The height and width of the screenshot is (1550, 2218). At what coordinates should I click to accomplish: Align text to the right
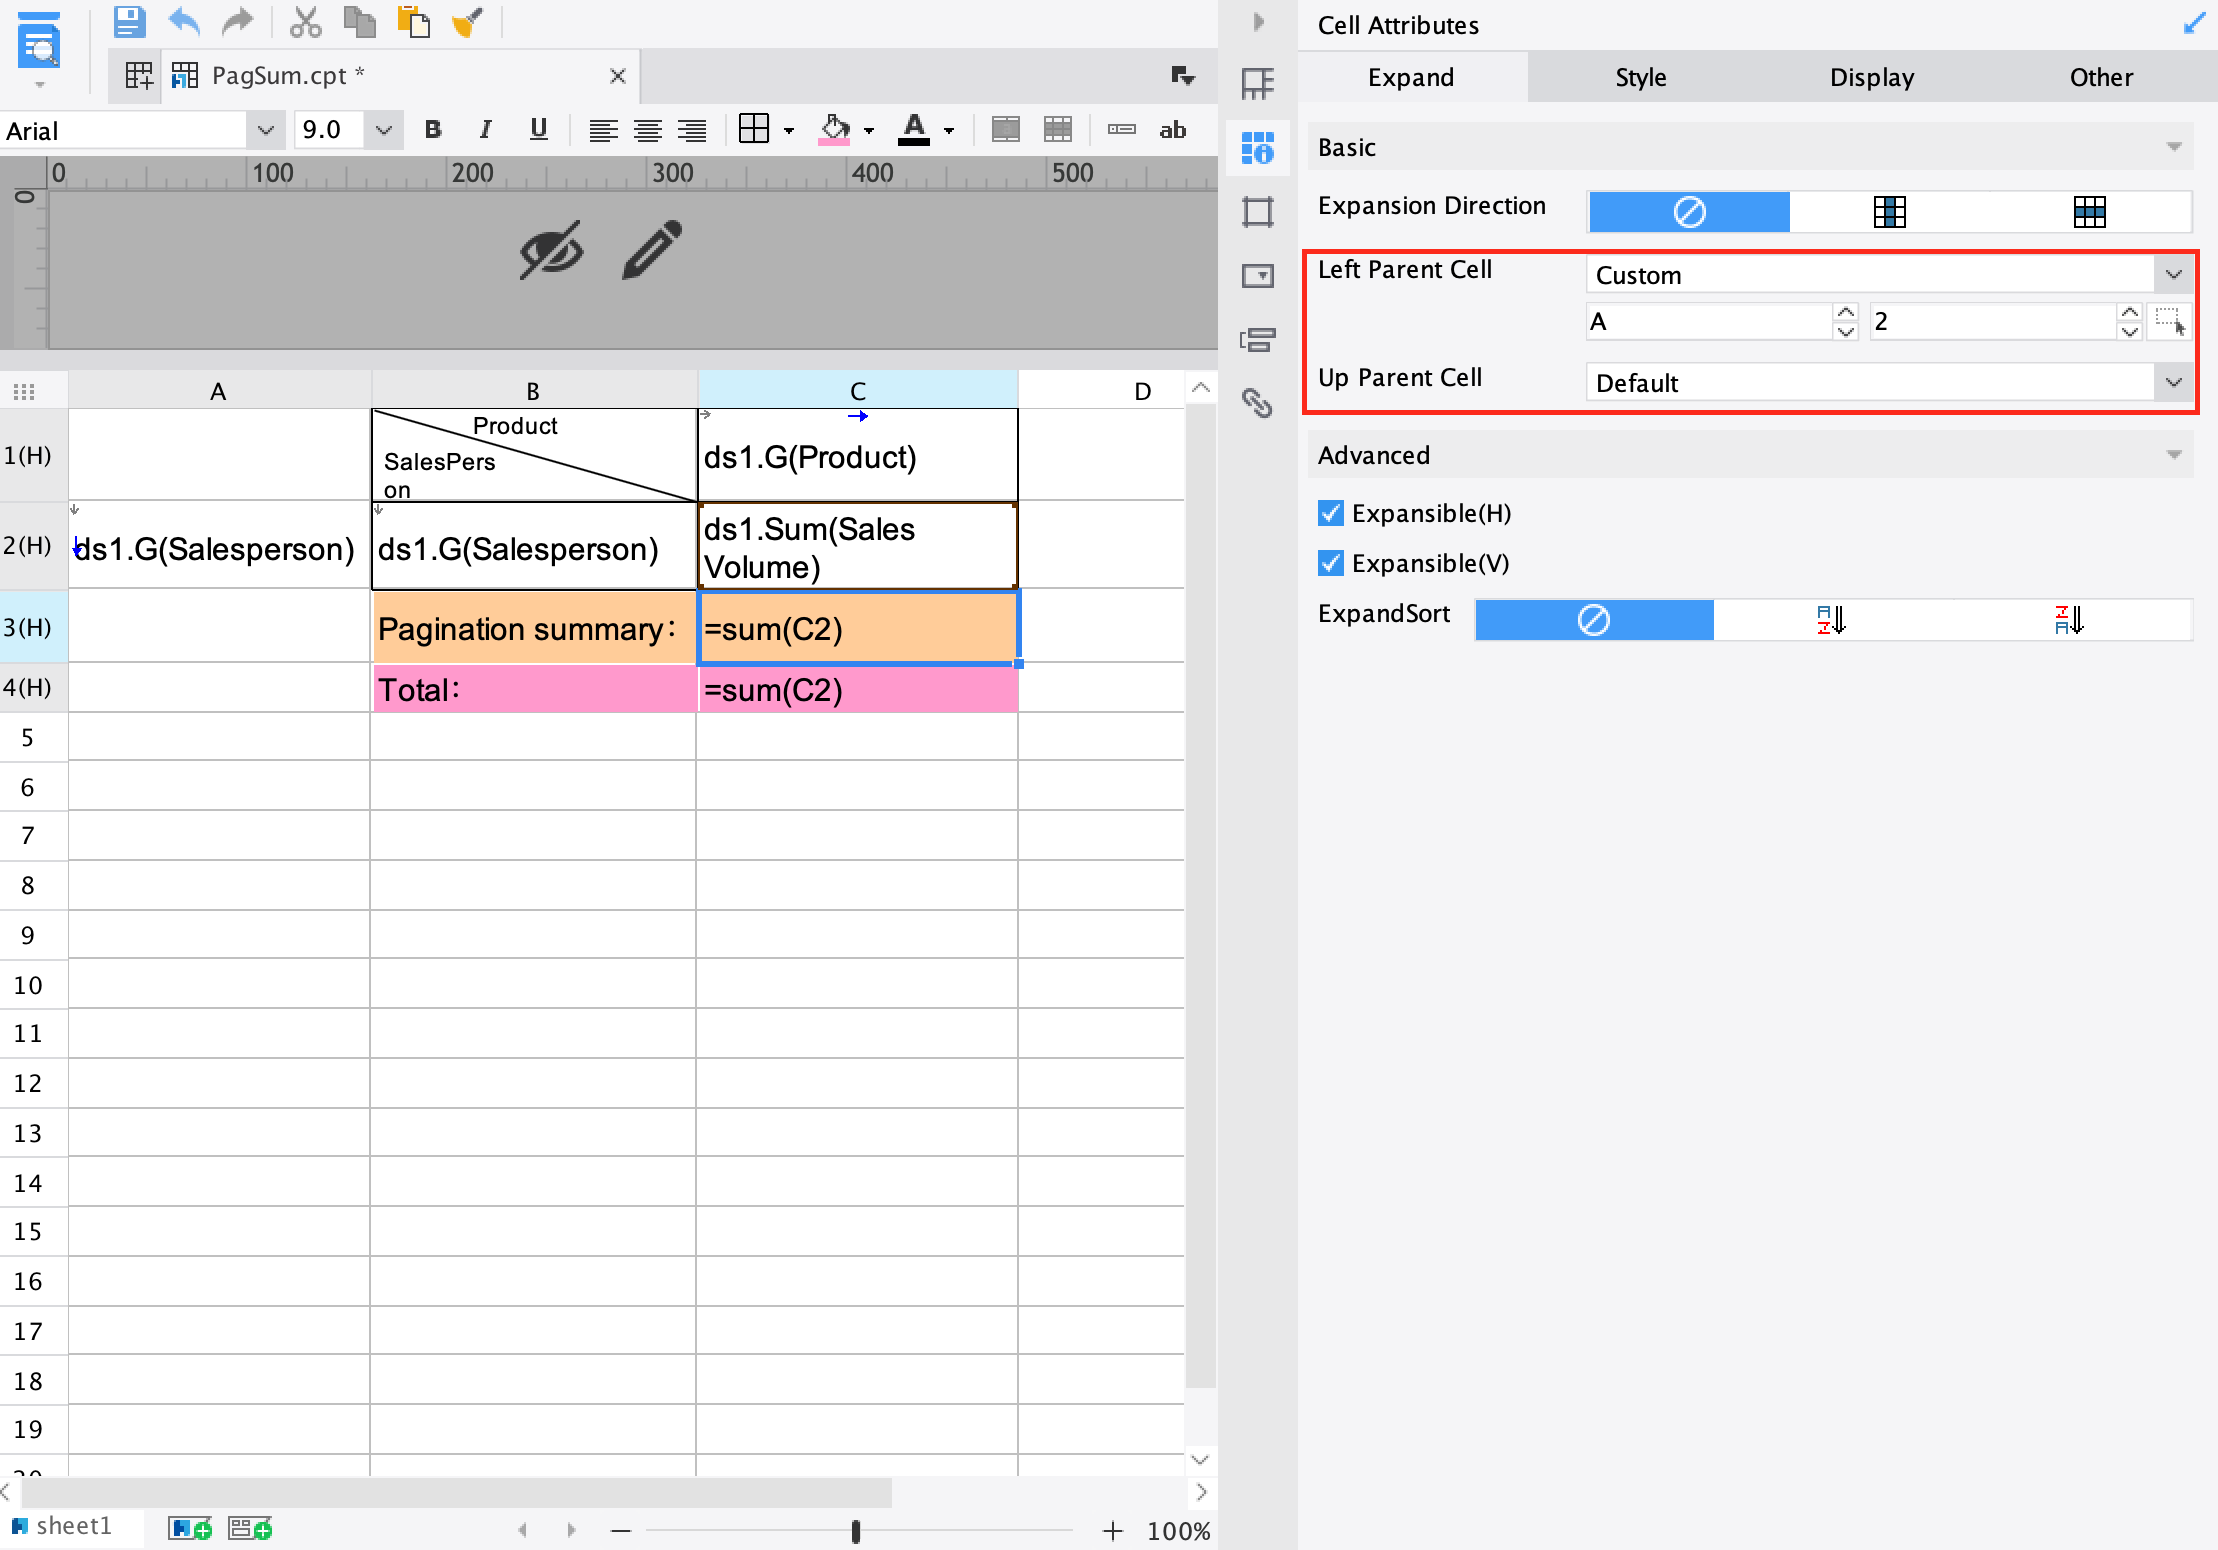click(692, 130)
